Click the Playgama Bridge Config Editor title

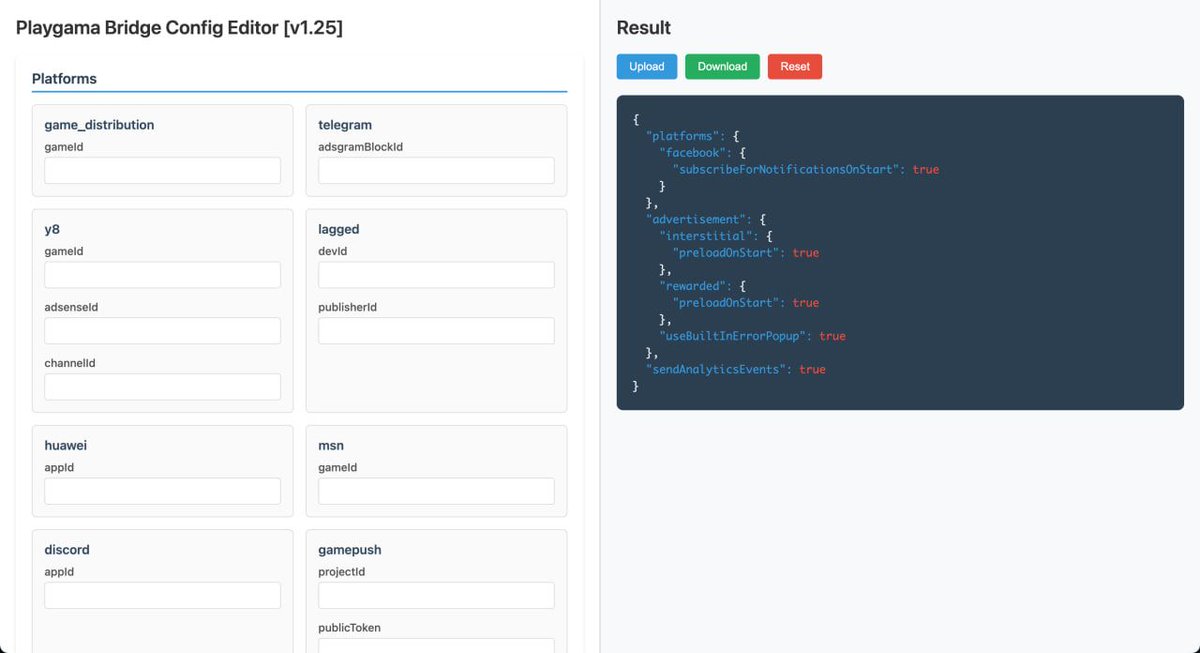coord(176,27)
